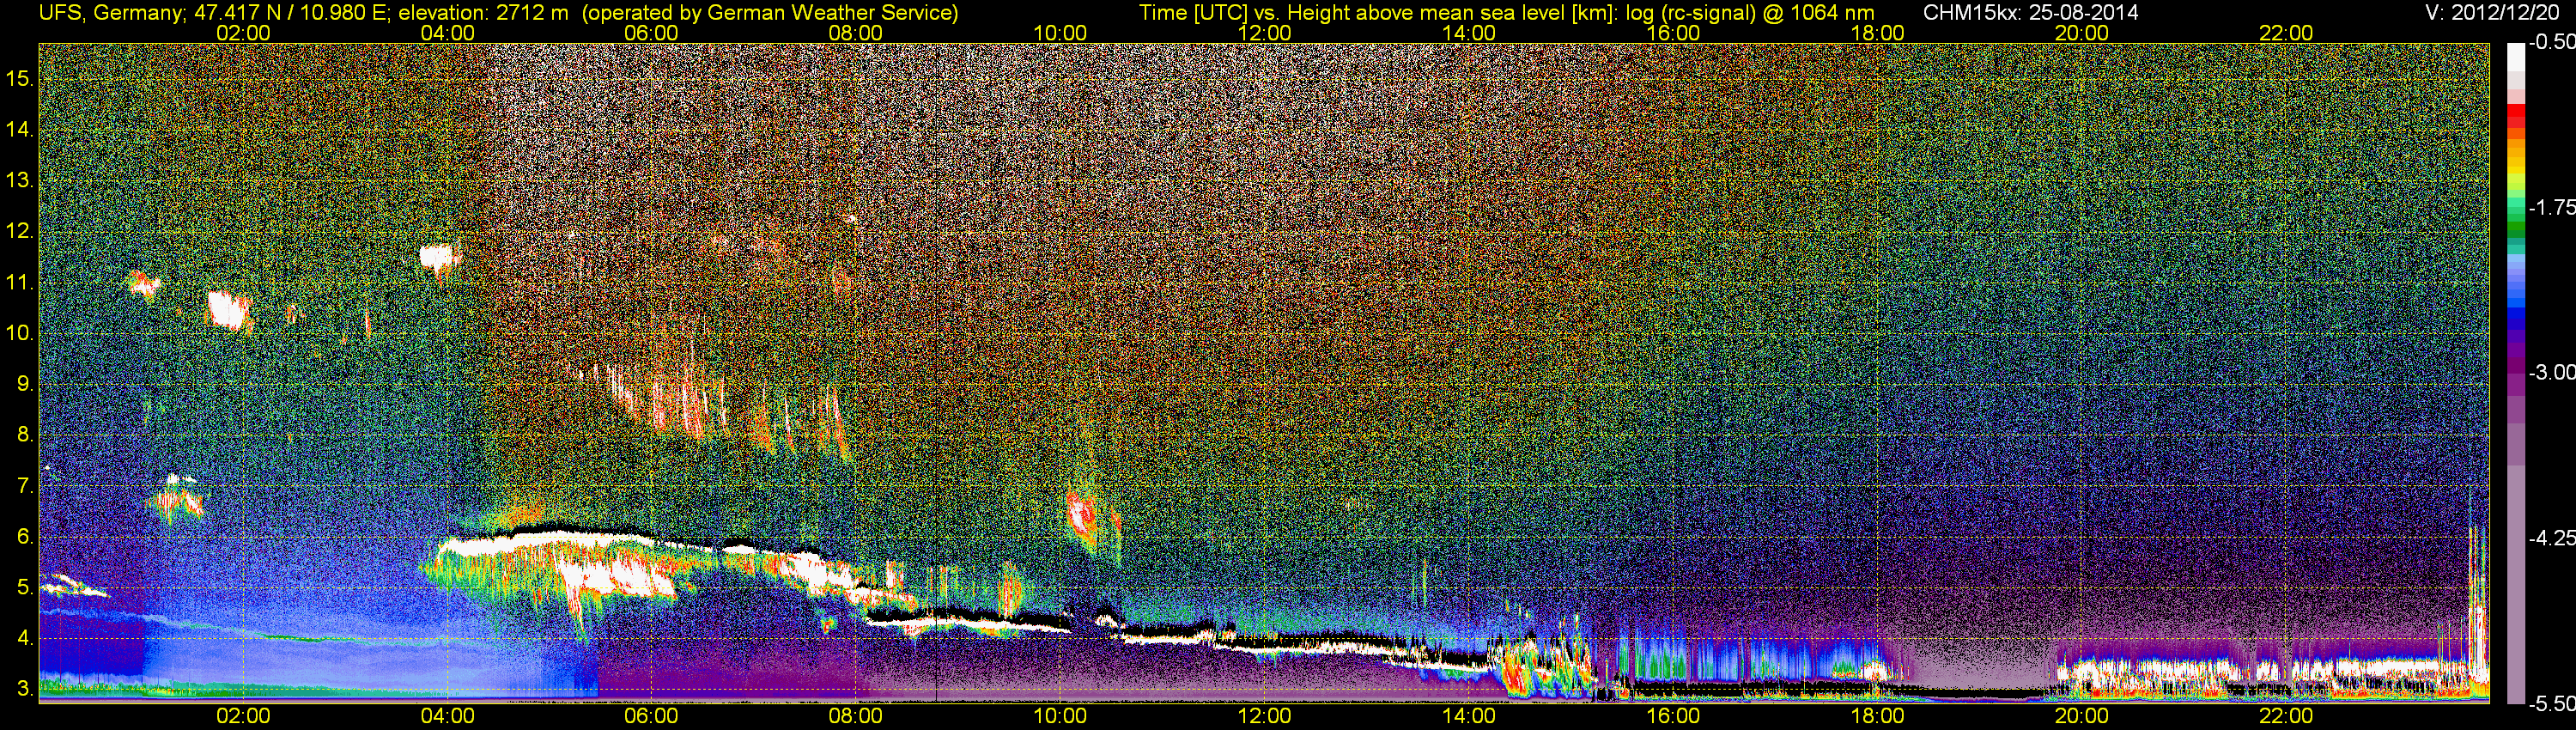
Task: Click the 16:00 label on the lower time axis
Action: click(x=1673, y=716)
